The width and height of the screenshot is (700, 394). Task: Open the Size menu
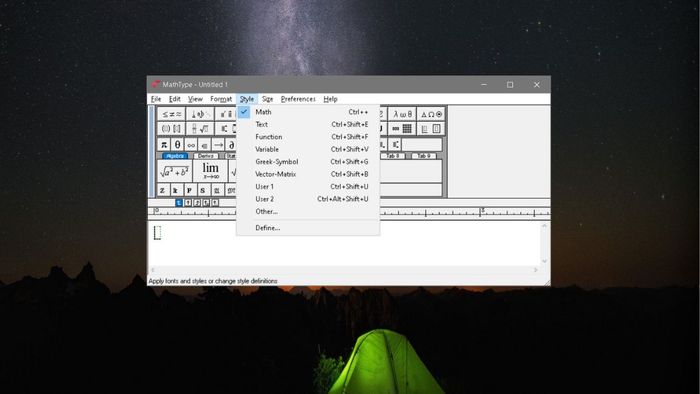(267, 99)
